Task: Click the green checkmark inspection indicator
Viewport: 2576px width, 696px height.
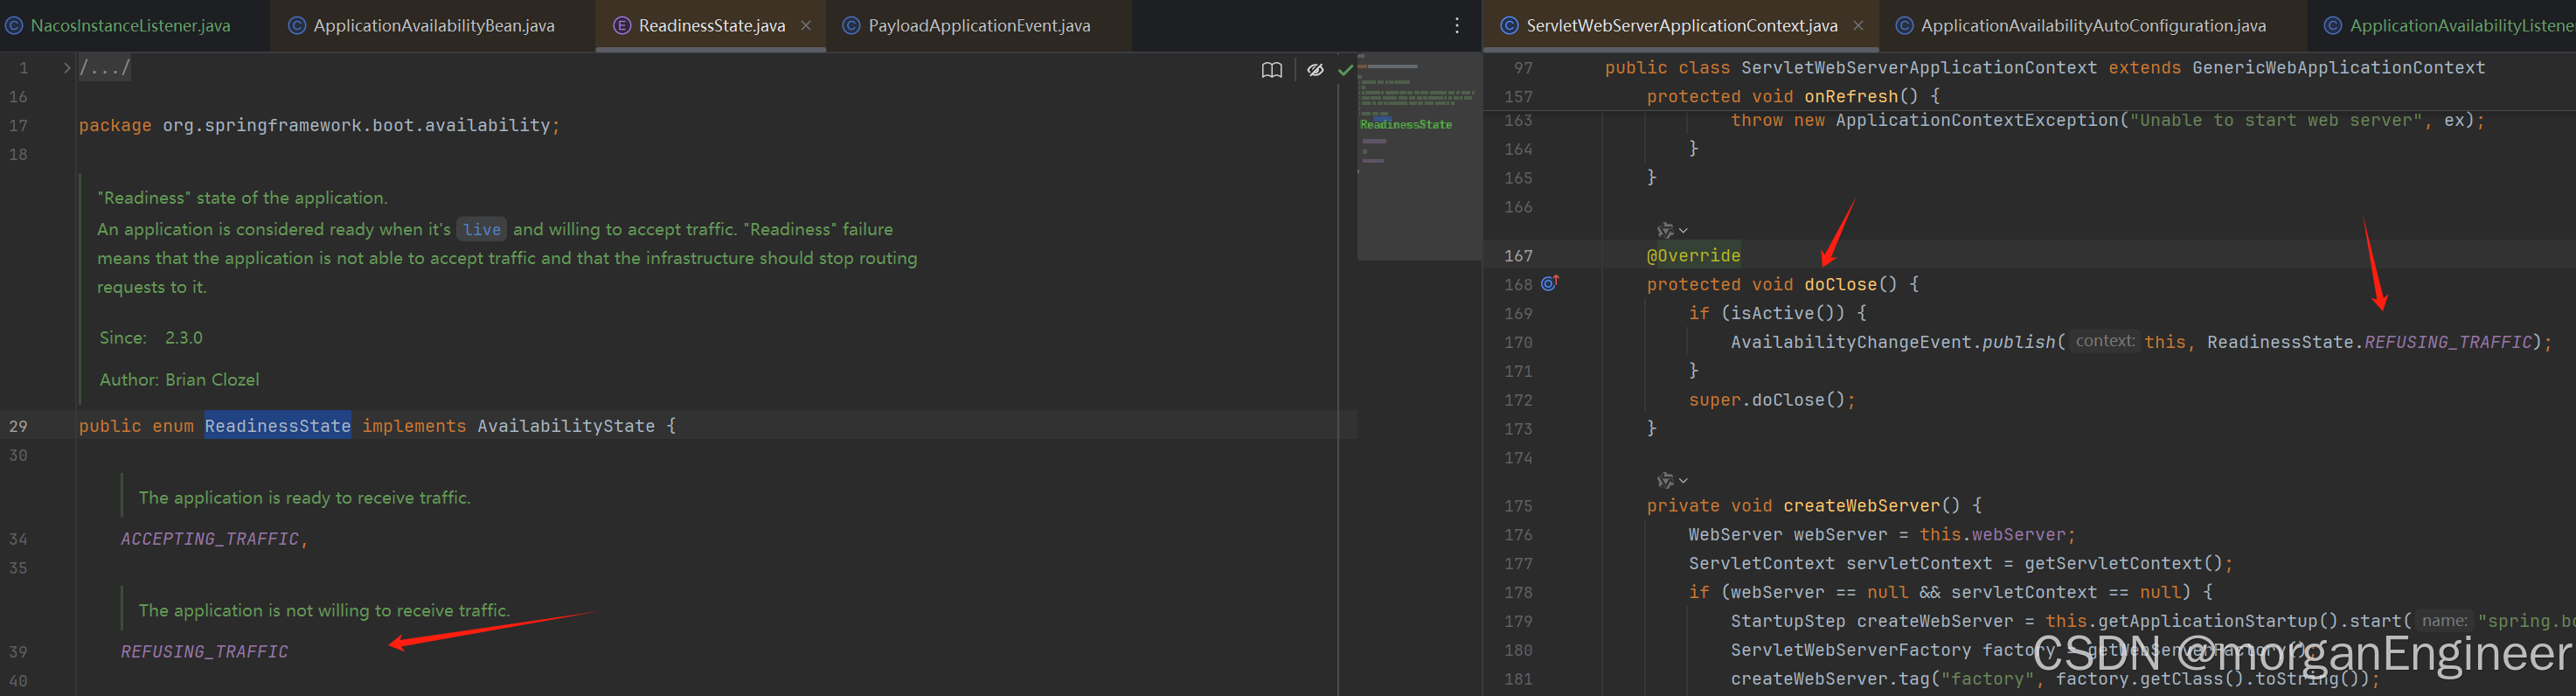Action: coord(1345,70)
